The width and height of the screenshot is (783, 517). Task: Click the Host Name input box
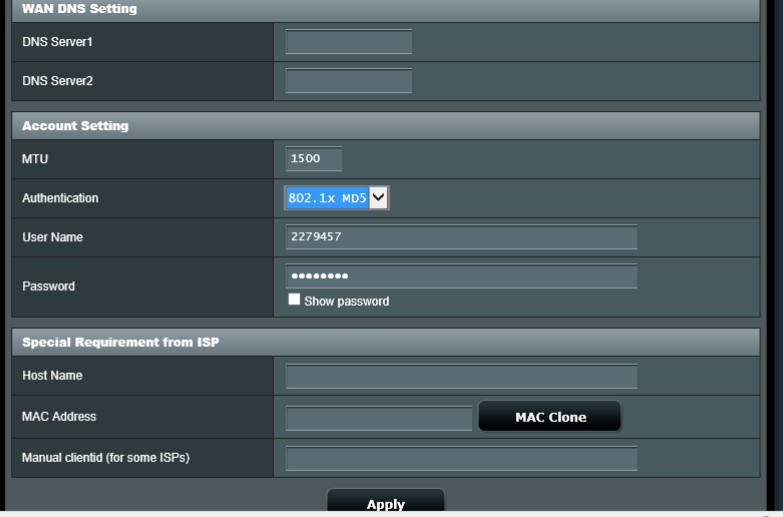(x=461, y=376)
